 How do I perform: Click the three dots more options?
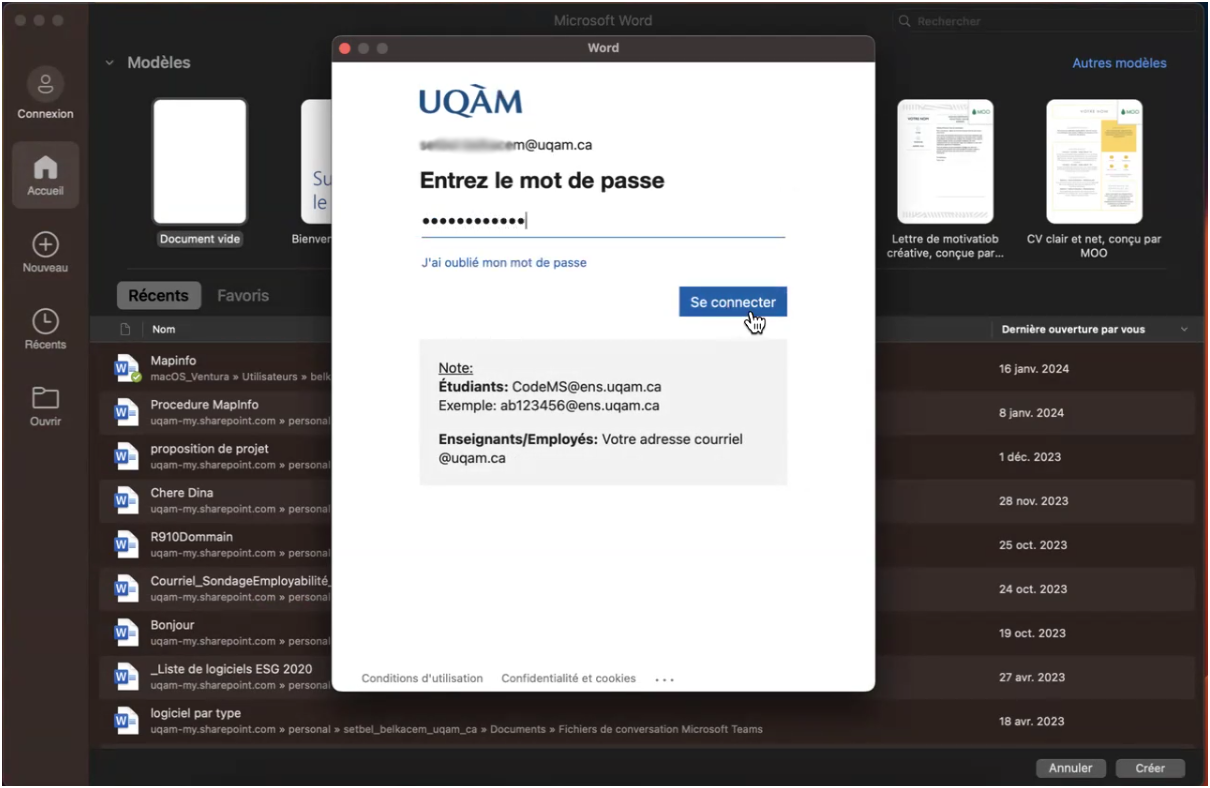pyautogui.click(x=664, y=679)
